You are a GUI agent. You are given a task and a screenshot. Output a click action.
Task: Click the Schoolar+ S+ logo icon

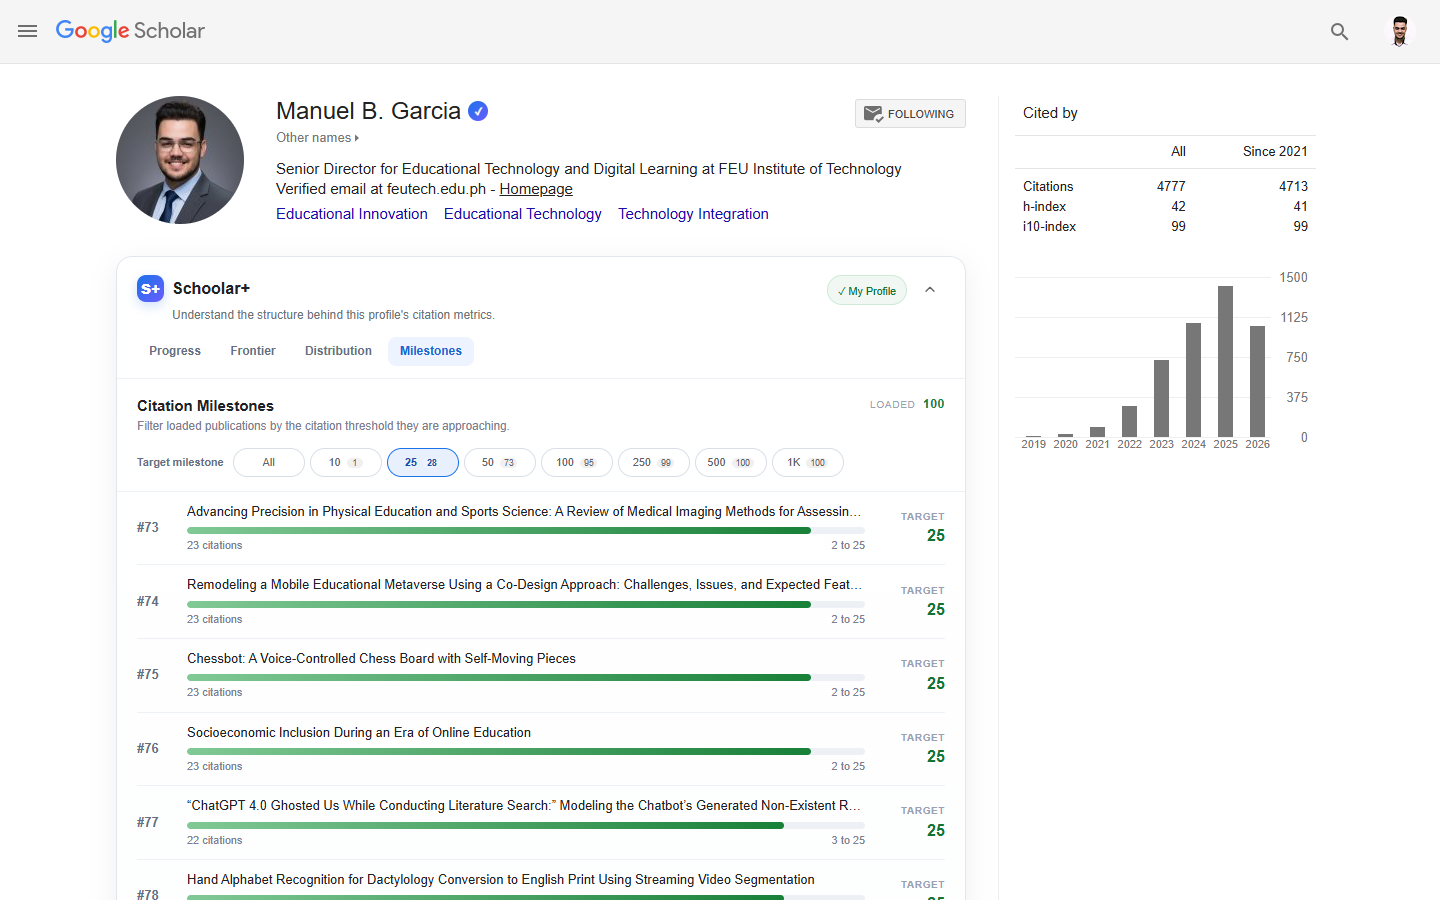click(x=150, y=289)
